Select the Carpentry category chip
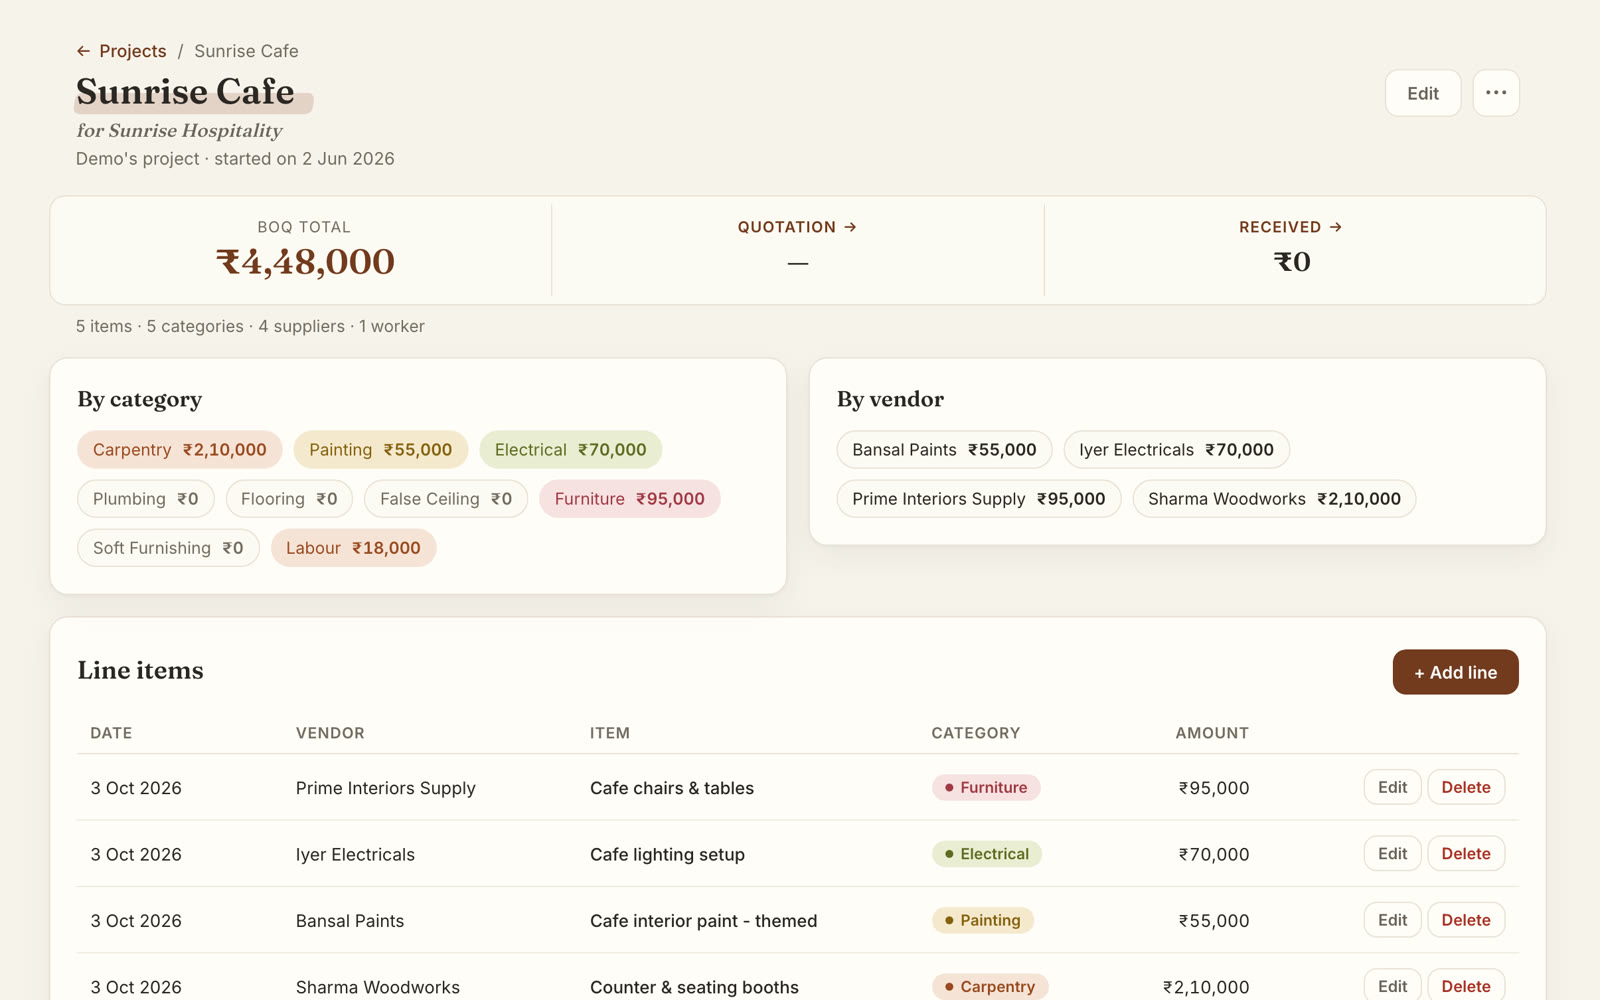1600x1000 pixels. click(x=180, y=450)
